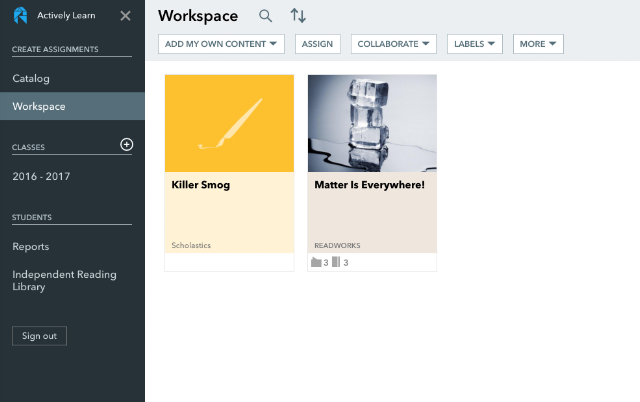Open the Collaborate dropdown
Image resolution: width=640 pixels, height=402 pixels.
393,44
